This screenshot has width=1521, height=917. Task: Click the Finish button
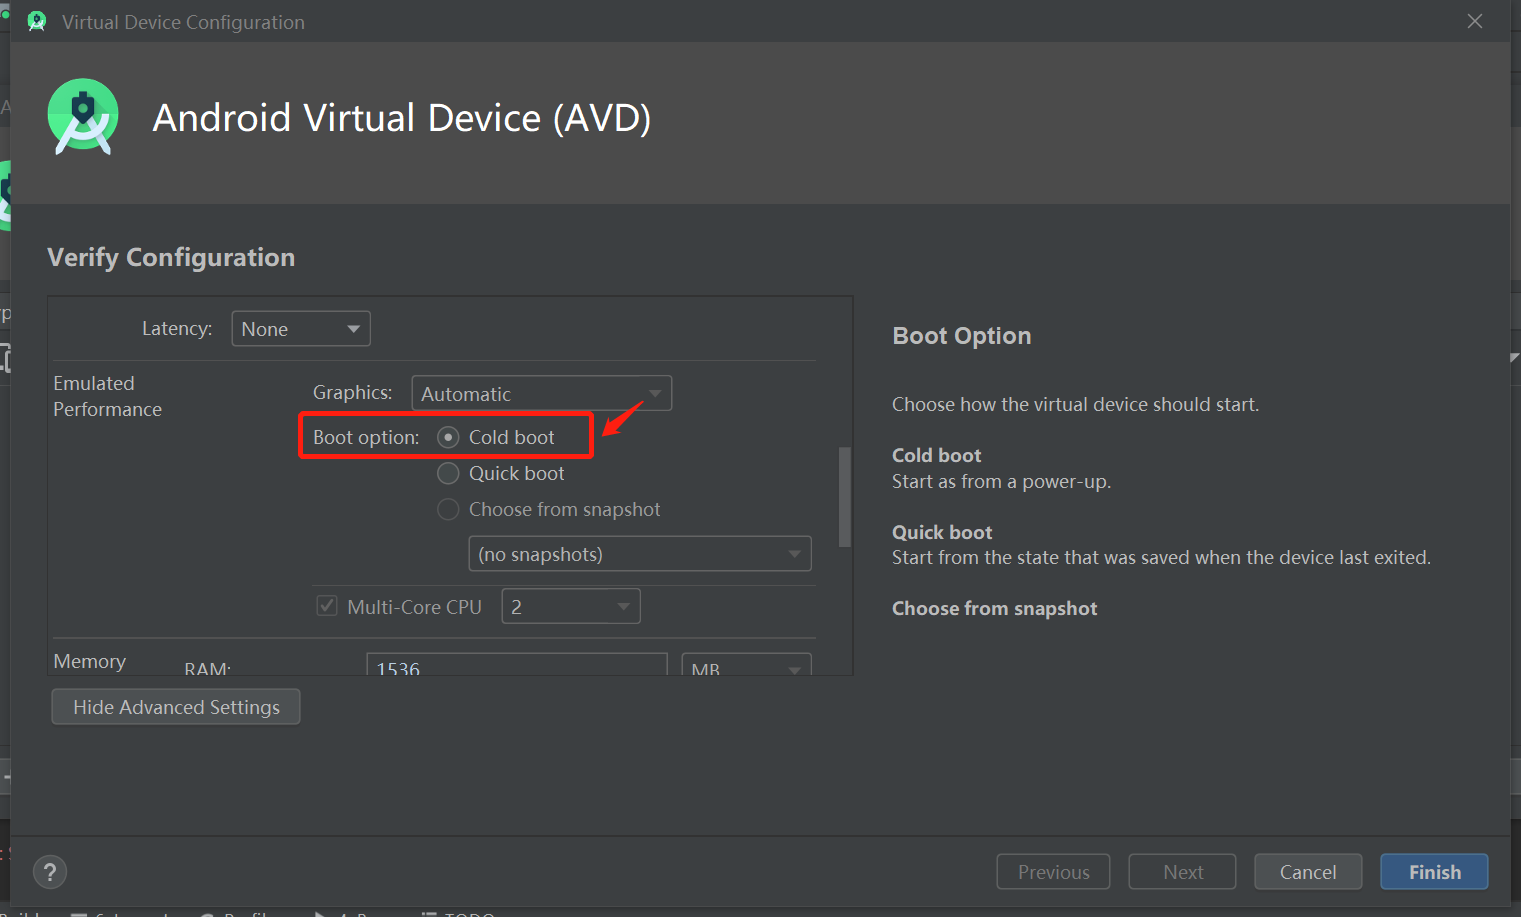tap(1434, 872)
